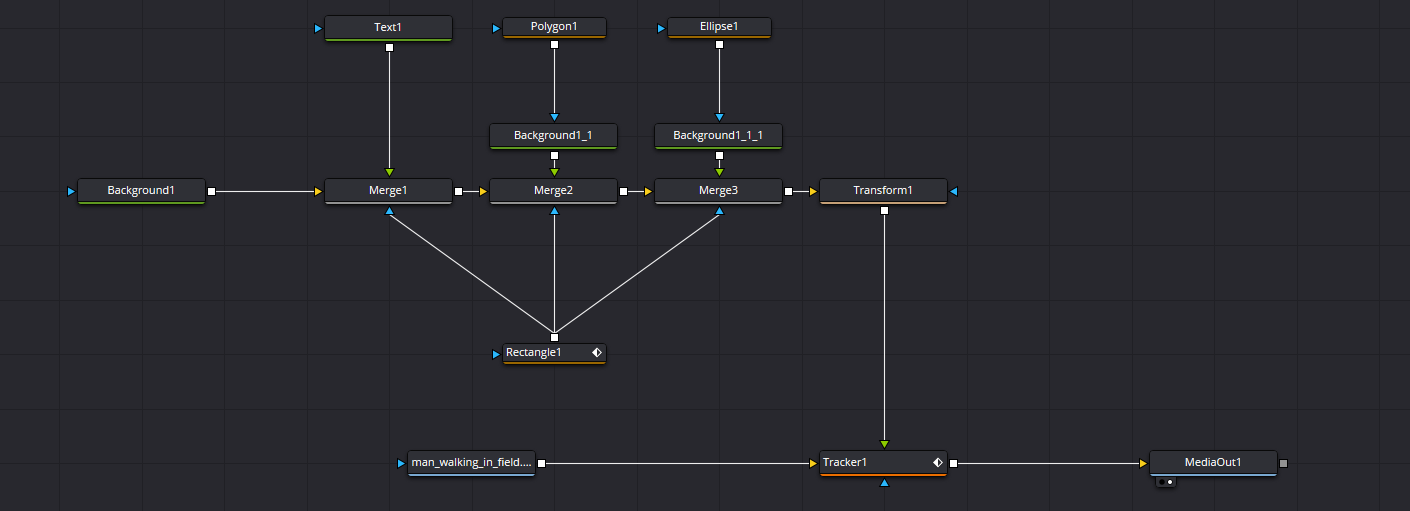Select the Text1 node
This screenshot has height=511, width=1410.
tap(389, 28)
